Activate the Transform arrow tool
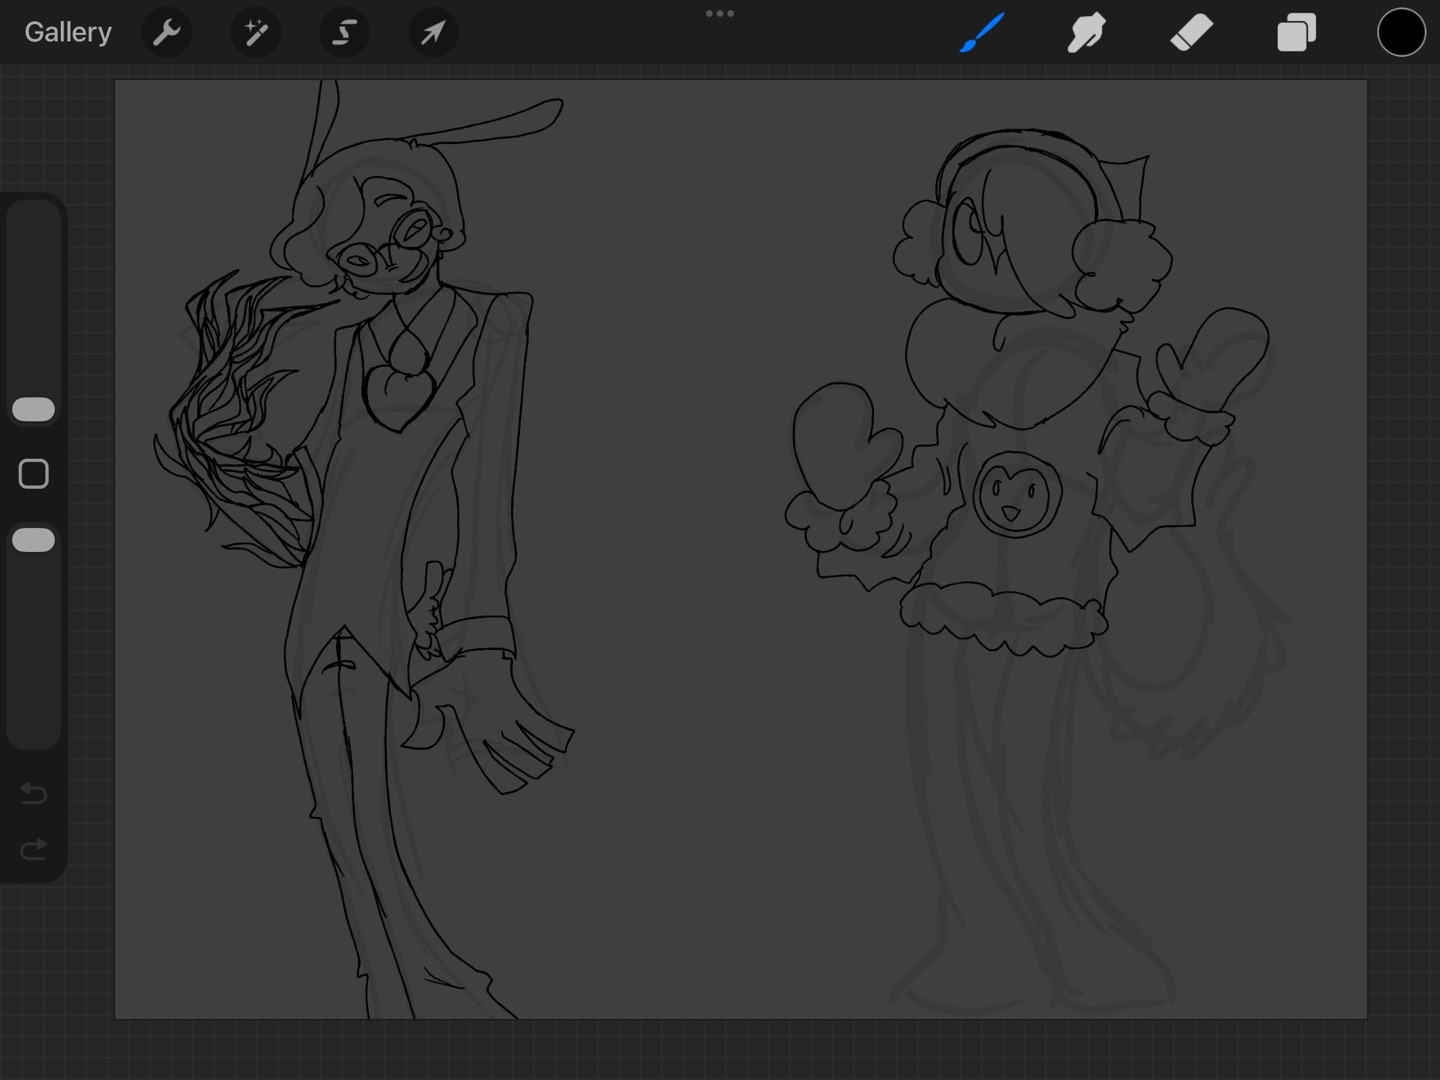This screenshot has width=1440, height=1080. (x=433, y=33)
